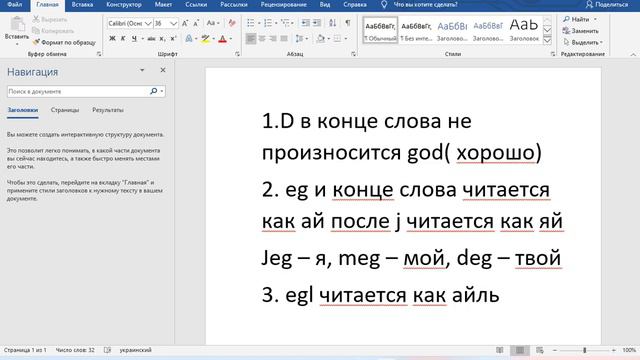Show paragraph marks with the ¶ button
The width and height of the screenshot is (640, 360).
[x=348, y=23]
